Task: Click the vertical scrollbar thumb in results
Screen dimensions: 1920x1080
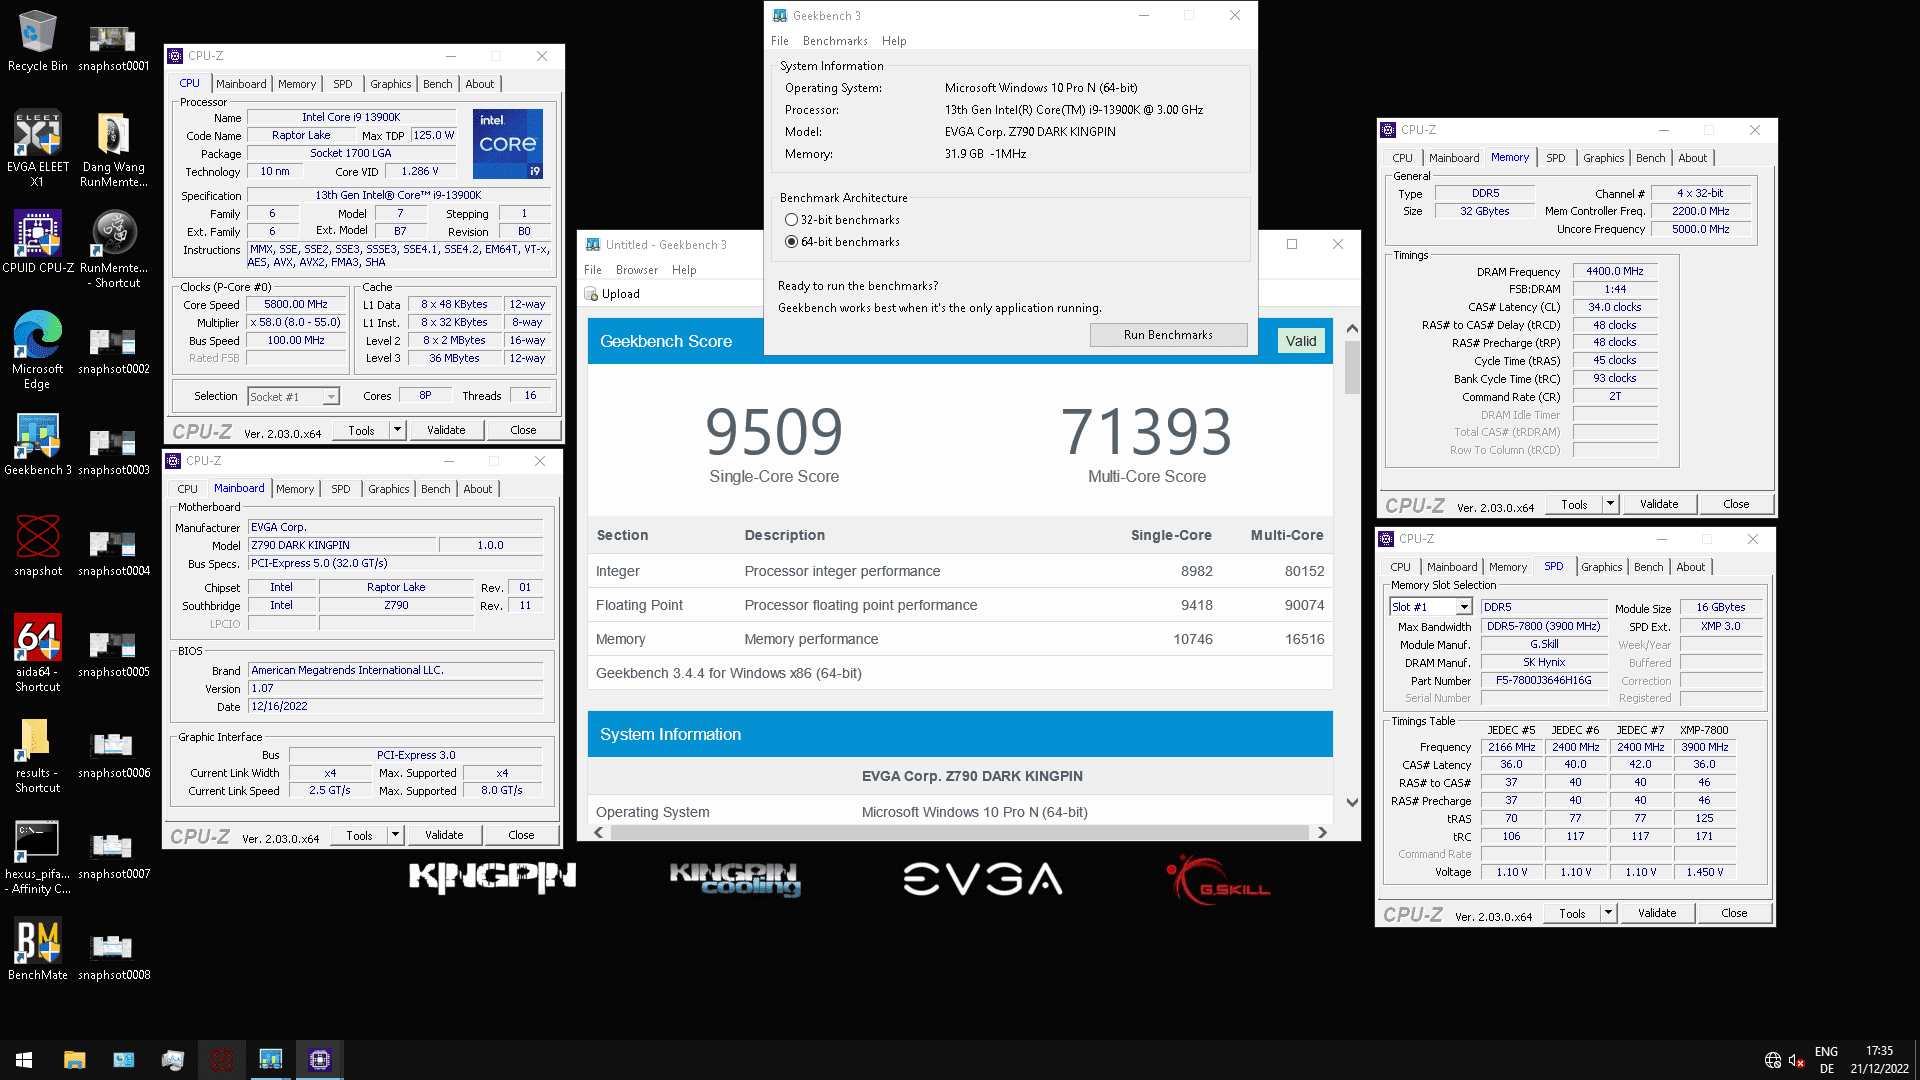Action: pos(1352,368)
